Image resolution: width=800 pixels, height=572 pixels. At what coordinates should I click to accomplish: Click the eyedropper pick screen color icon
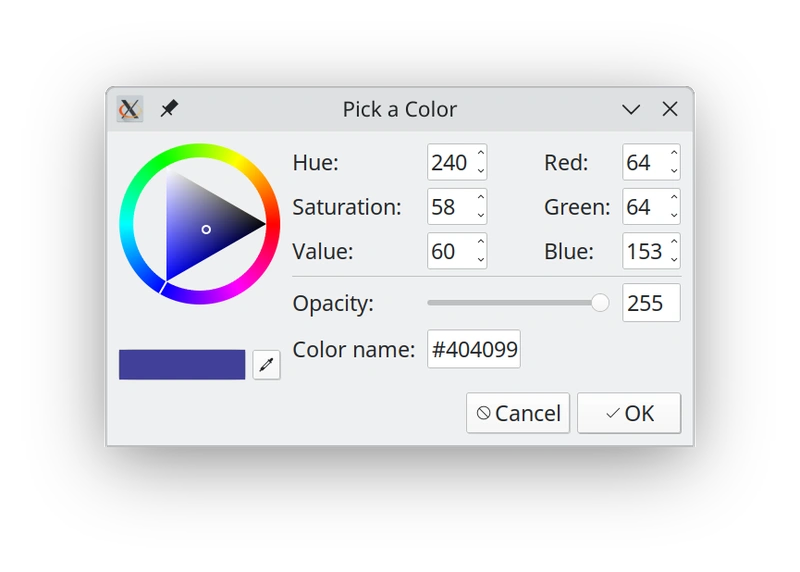(x=266, y=365)
